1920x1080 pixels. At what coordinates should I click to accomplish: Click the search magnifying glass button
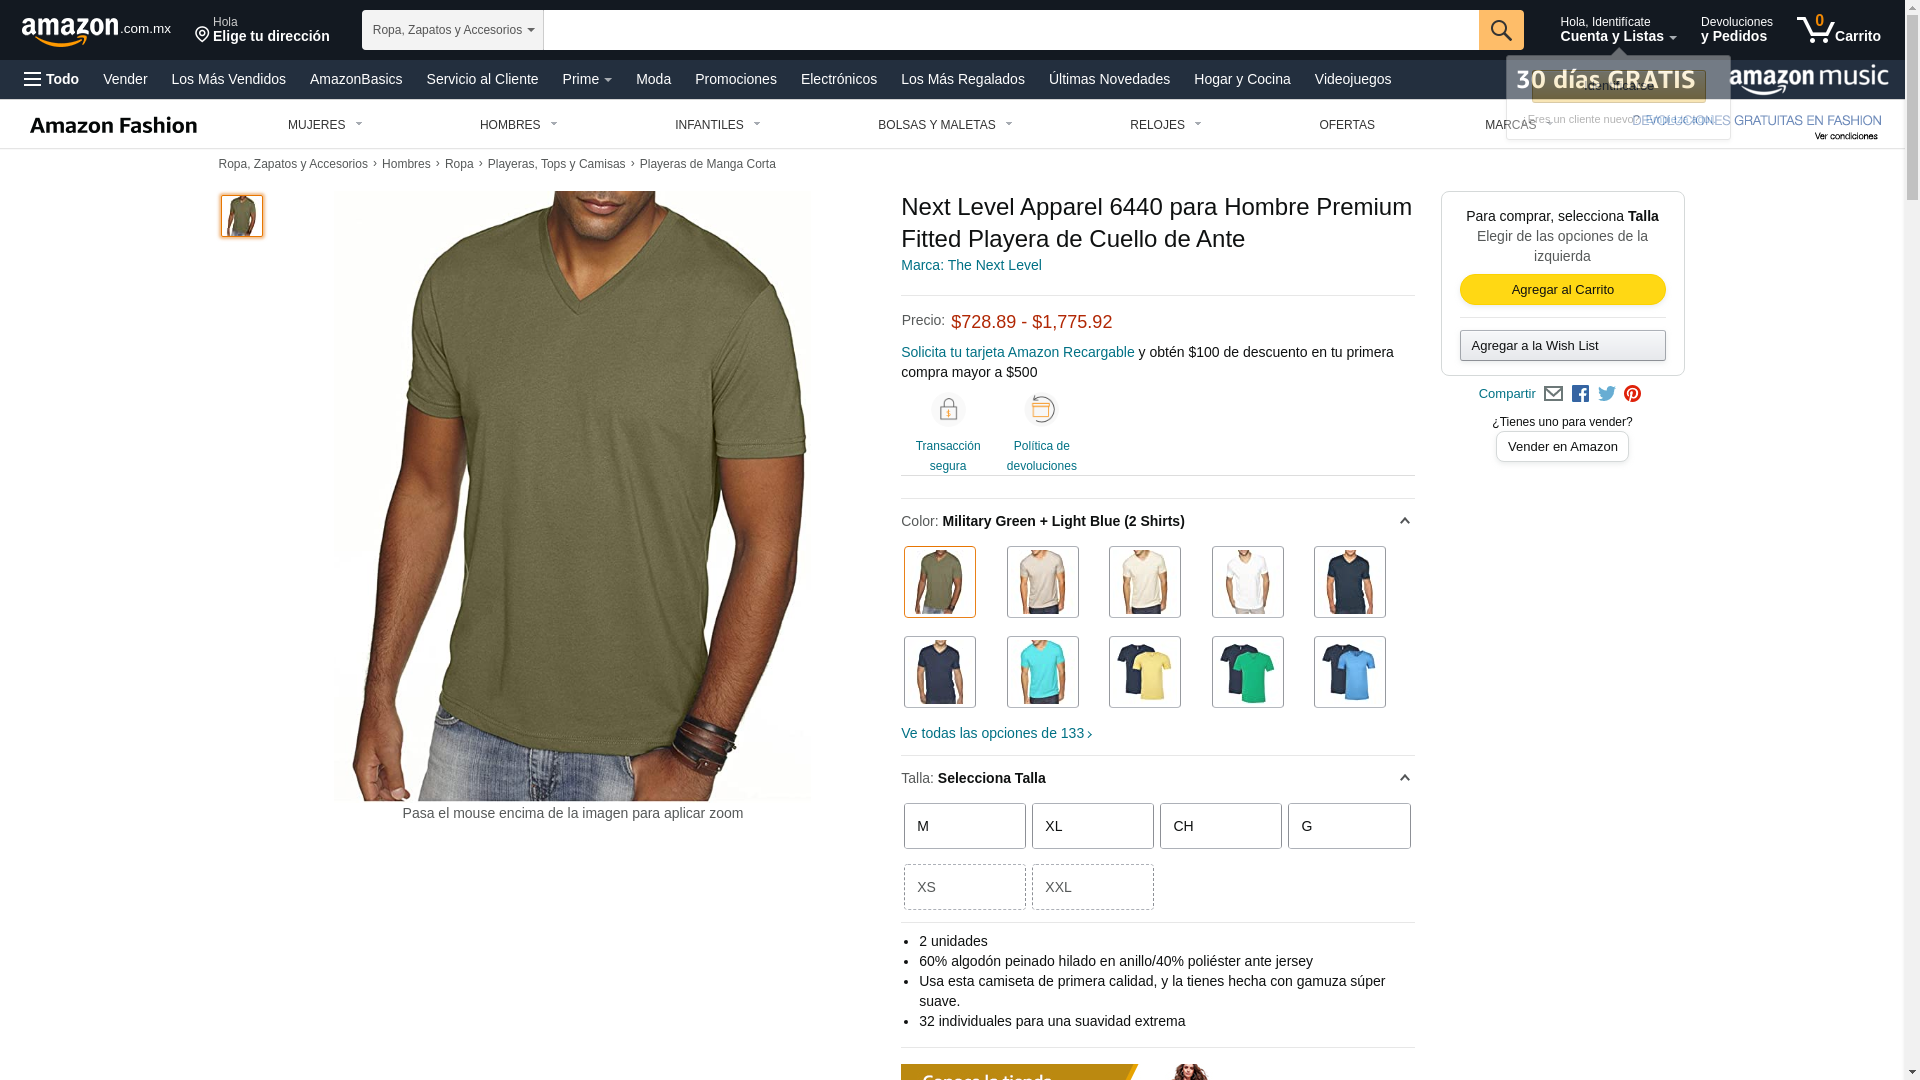[1501, 30]
